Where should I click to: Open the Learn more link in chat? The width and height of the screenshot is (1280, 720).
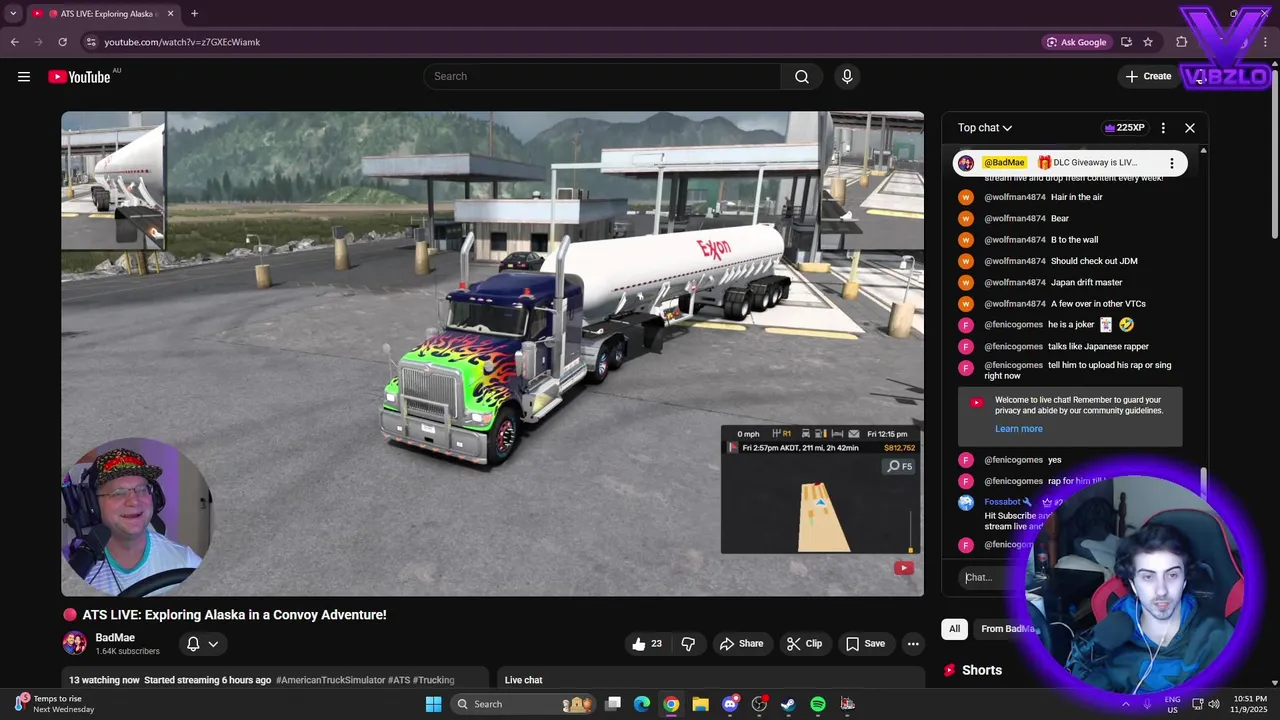tap(1018, 429)
